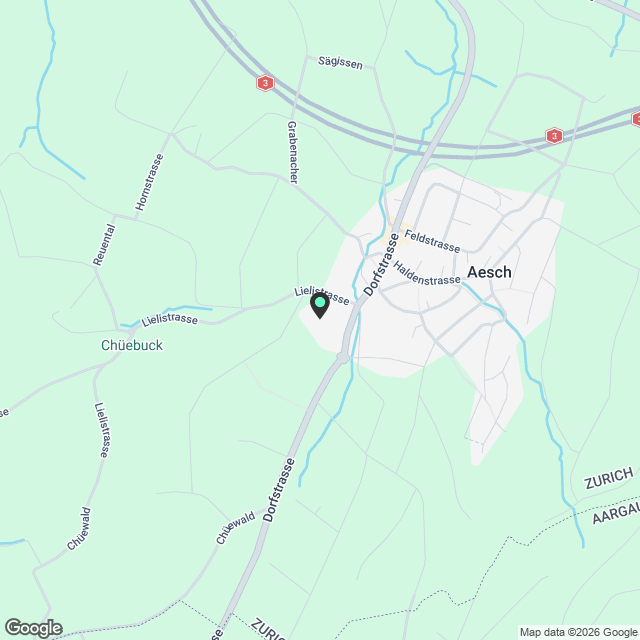Click the route 3 shield east of Aesch
Image resolution: width=640 pixels, height=640 pixels.
[554, 136]
